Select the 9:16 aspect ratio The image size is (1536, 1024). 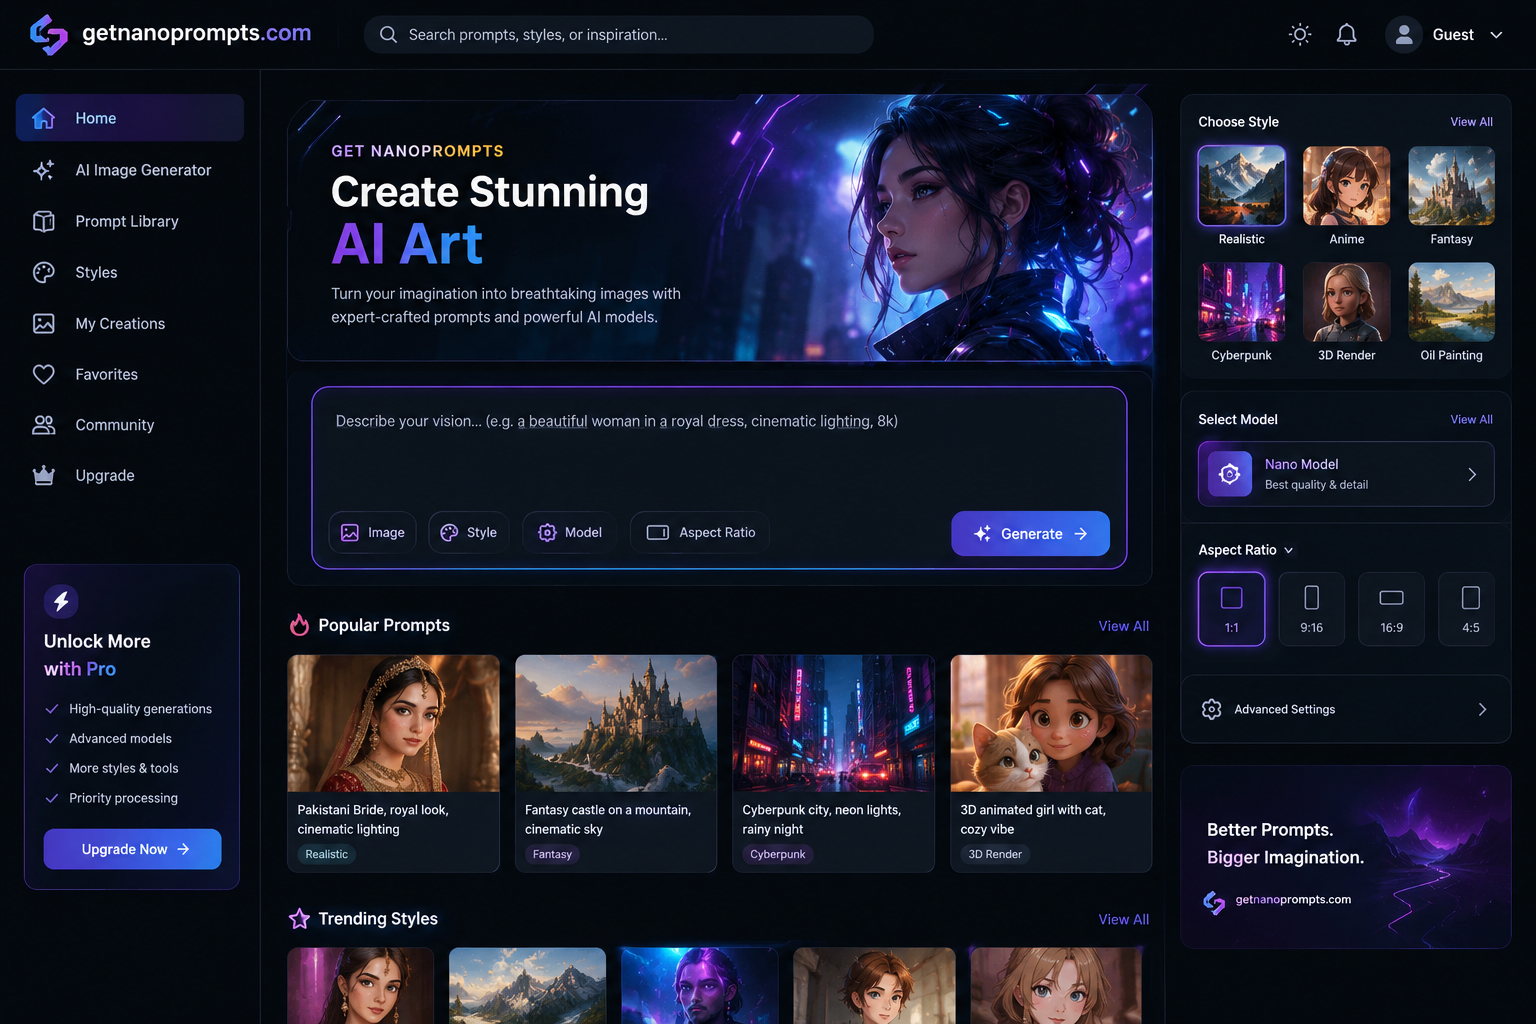click(x=1312, y=609)
